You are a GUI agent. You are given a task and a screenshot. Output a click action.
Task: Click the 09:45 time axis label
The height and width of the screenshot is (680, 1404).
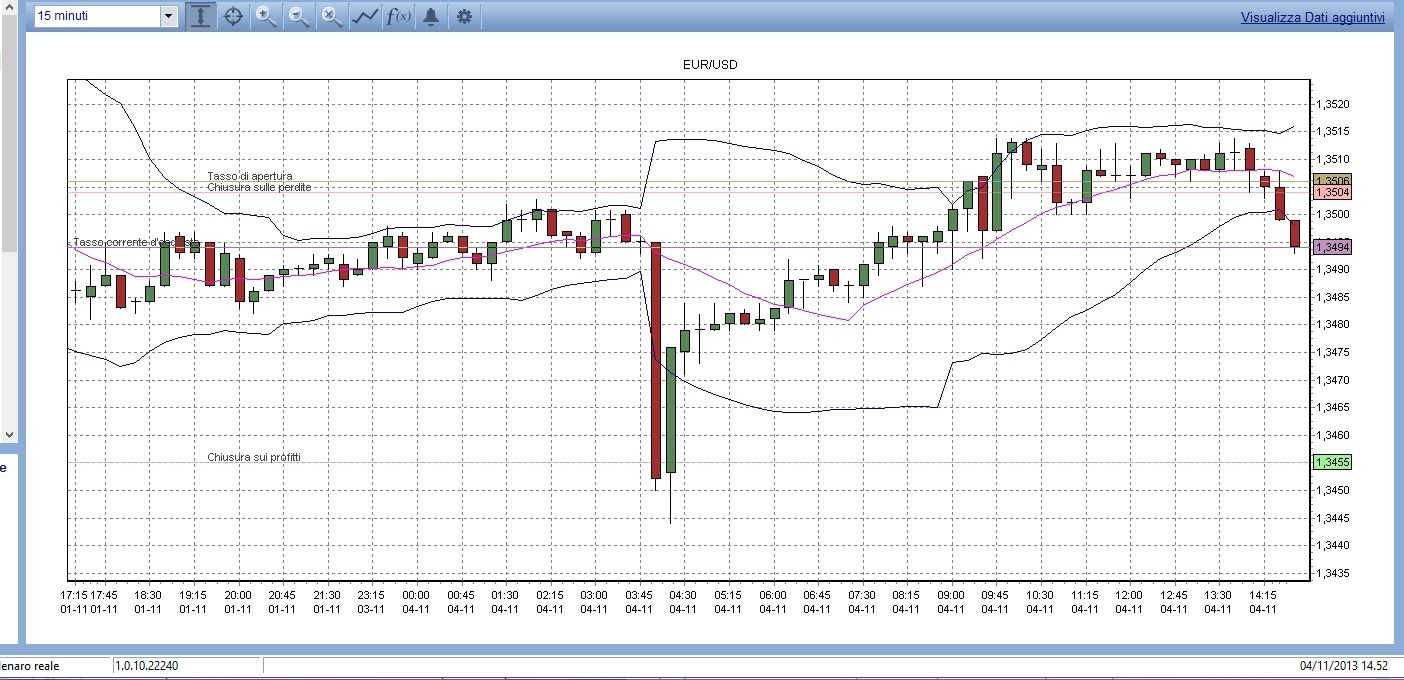pyautogui.click(x=995, y=601)
